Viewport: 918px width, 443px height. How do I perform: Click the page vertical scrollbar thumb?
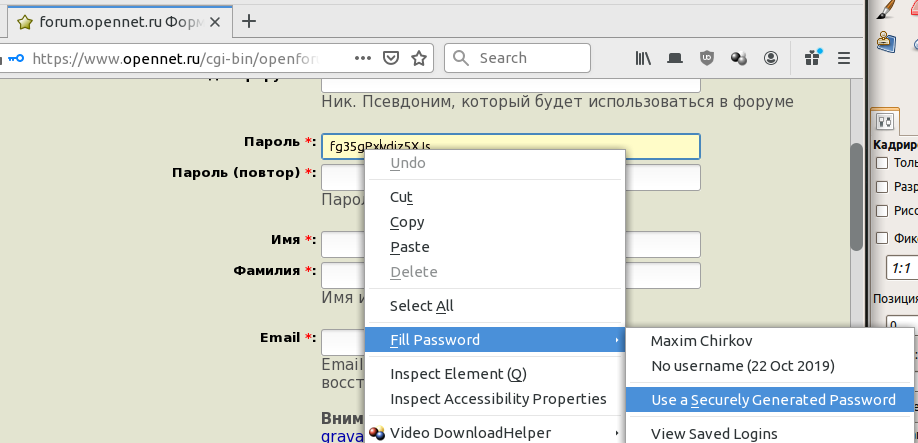pyautogui.click(x=856, y=195)
